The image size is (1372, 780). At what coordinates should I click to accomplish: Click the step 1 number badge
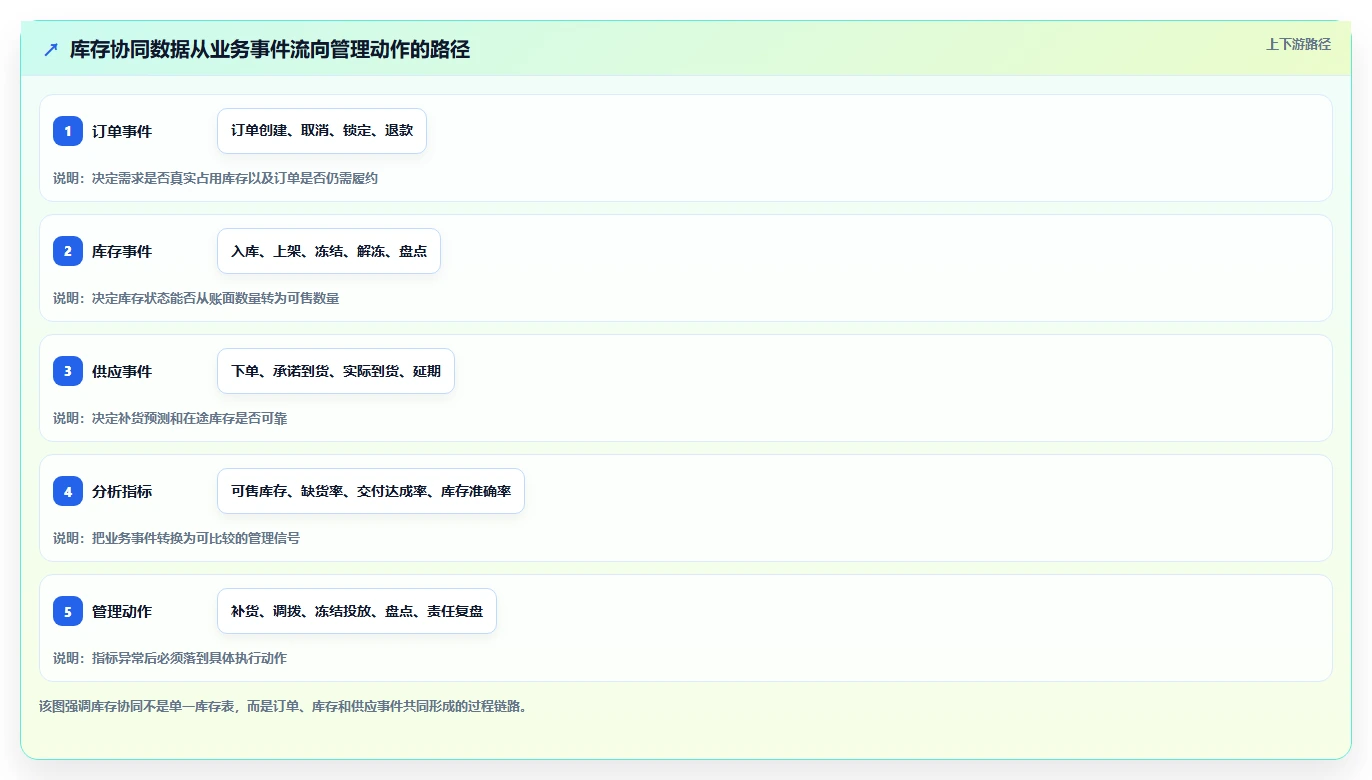(x=68, y=131)
